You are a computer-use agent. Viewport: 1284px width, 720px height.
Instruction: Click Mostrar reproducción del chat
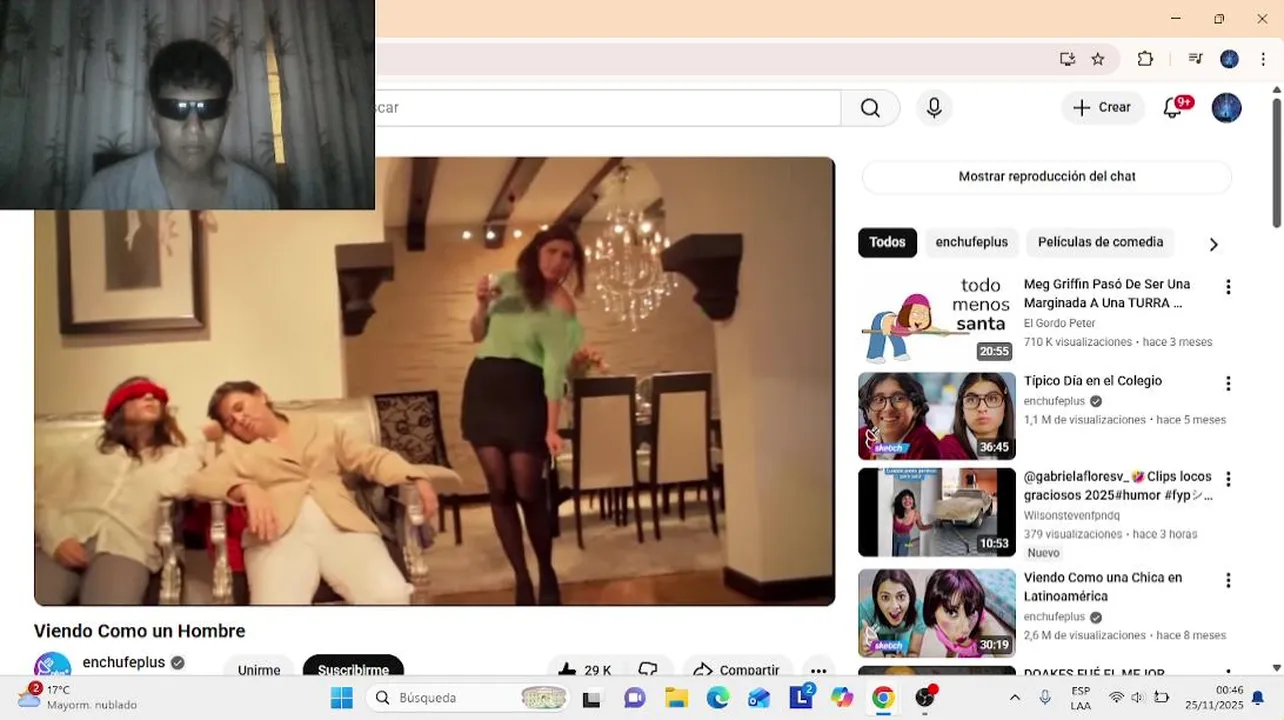1047,177
